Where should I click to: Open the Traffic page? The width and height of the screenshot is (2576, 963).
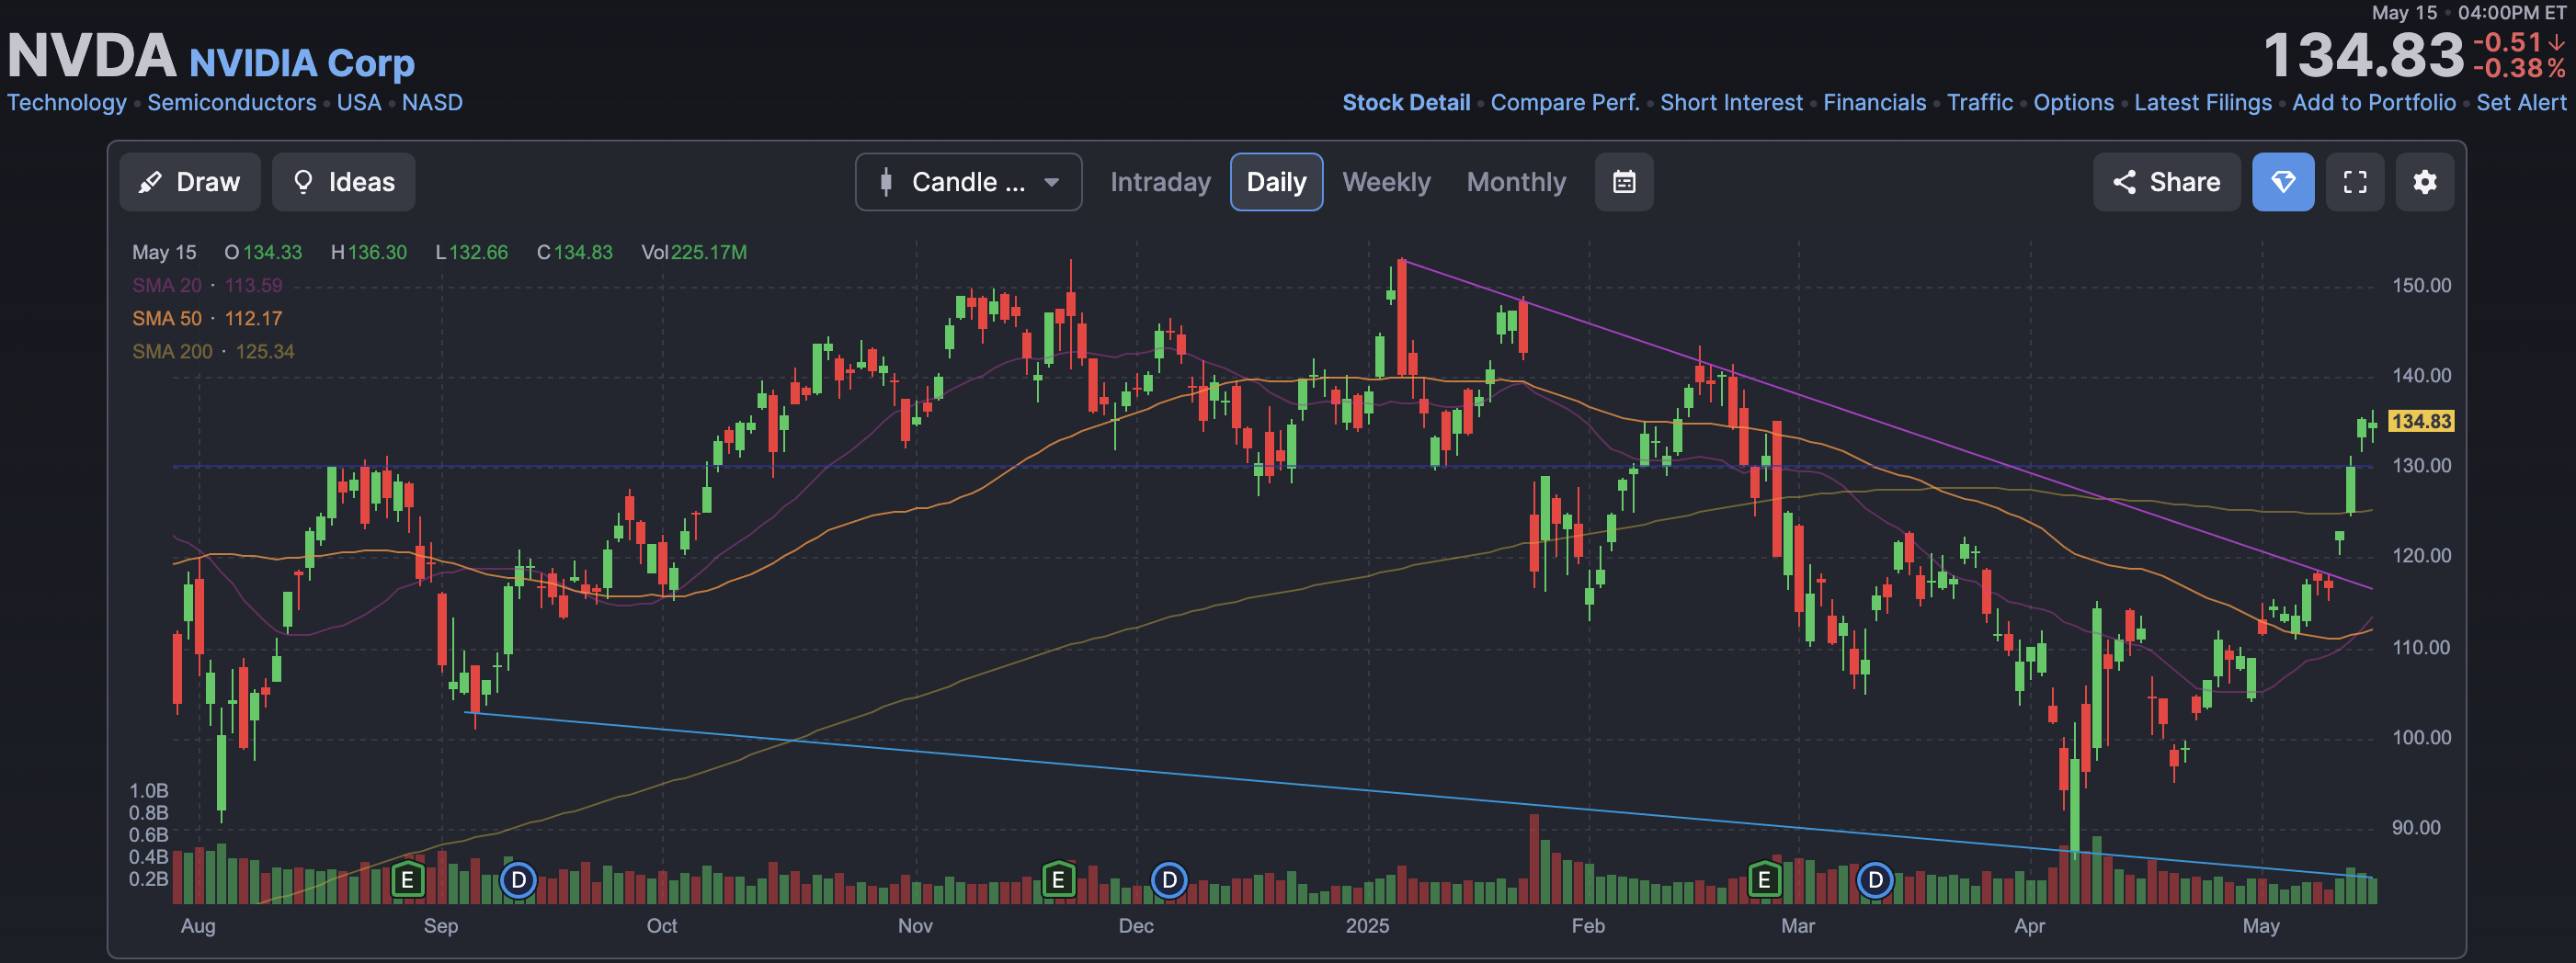[x=1979, y=103]
